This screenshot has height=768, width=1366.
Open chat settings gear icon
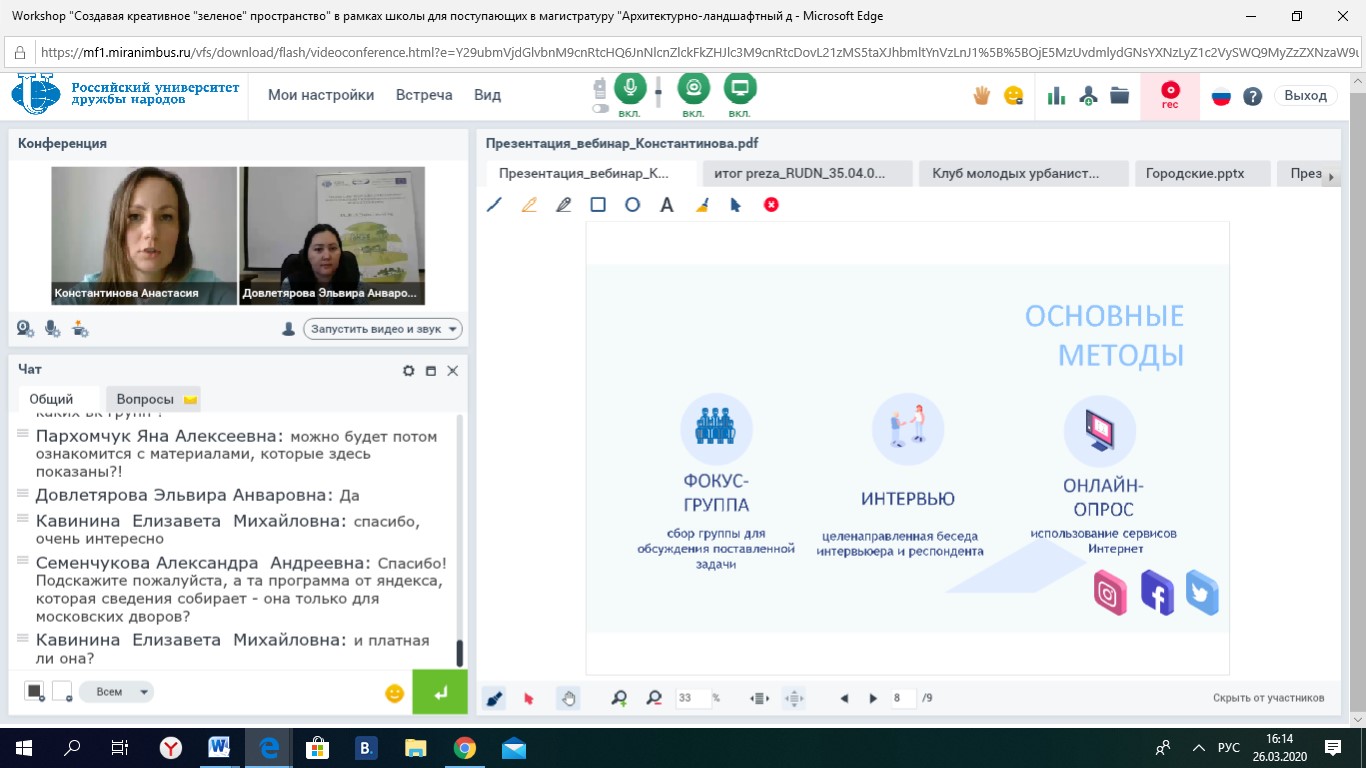pyautogui.click(x=409, y=371)
